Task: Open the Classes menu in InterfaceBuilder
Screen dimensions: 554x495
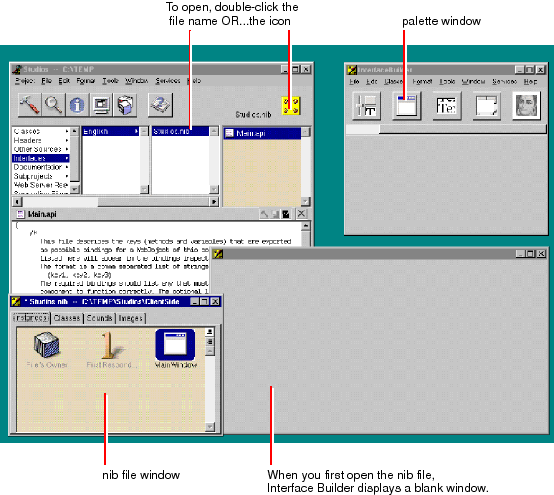Action: point(393,82)
